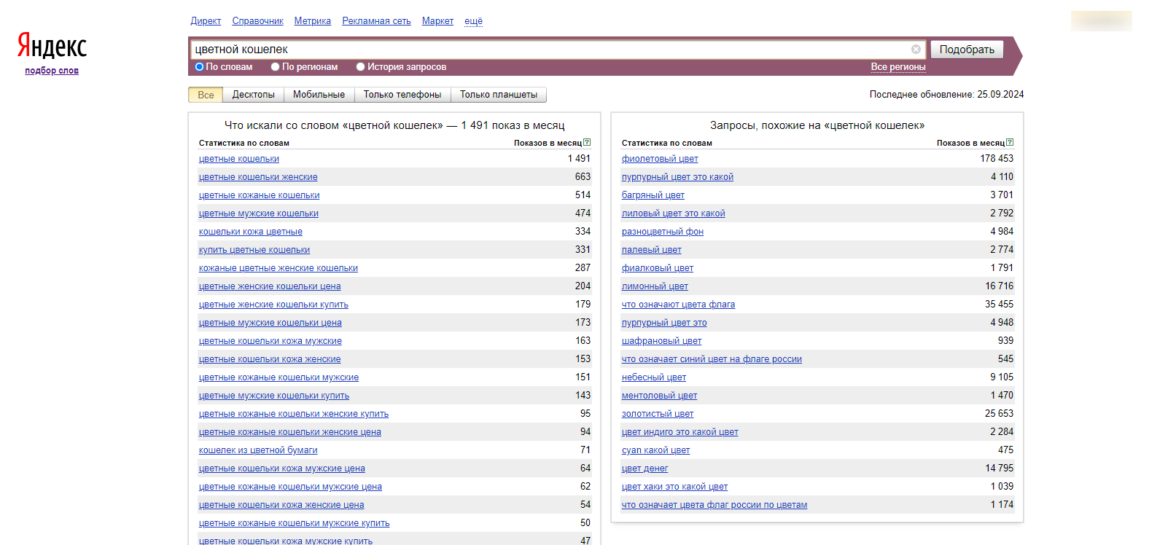Open the «цветные кошельки женские» query link

click(x=258, y=177)
